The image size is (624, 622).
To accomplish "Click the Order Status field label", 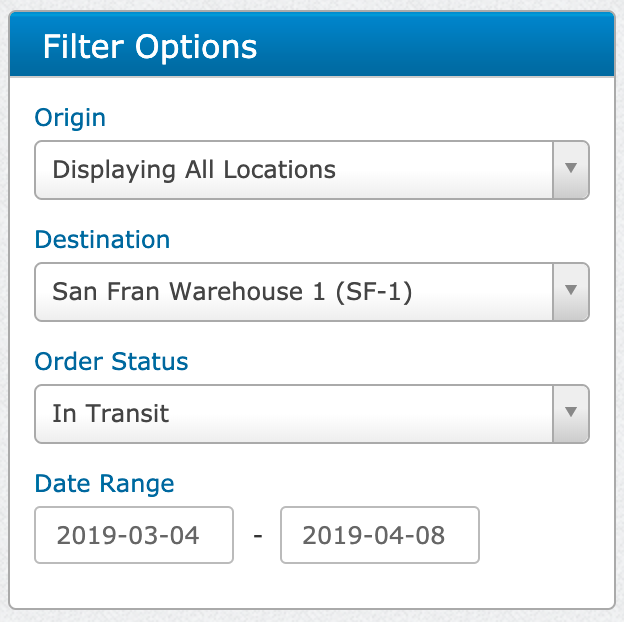I will 111,361.
